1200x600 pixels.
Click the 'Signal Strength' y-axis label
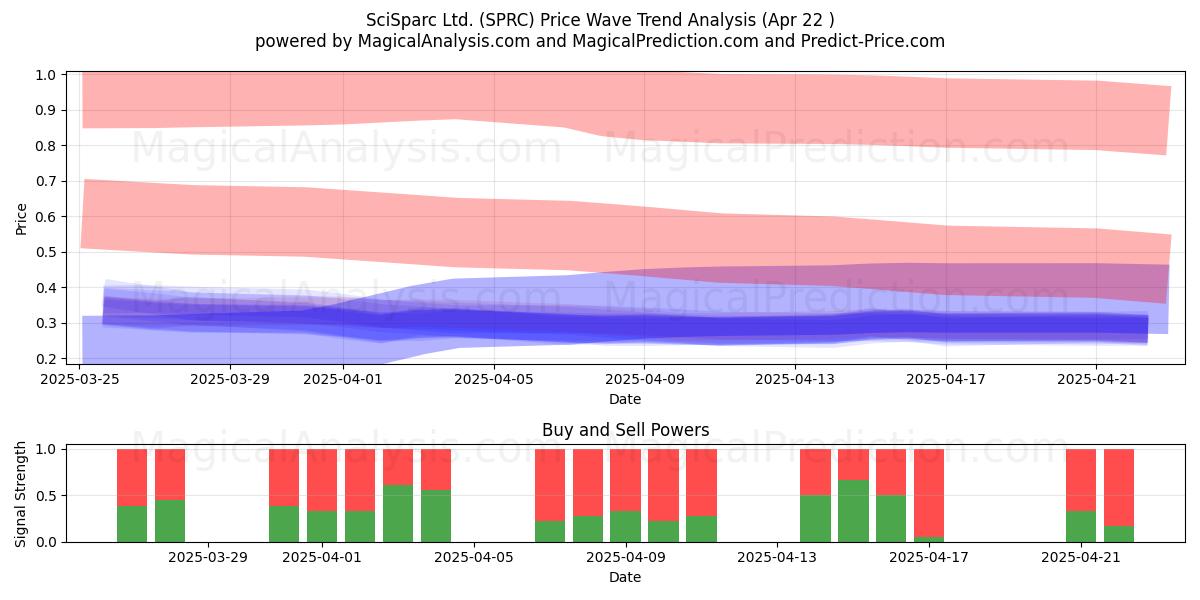[x=22, y=495]
